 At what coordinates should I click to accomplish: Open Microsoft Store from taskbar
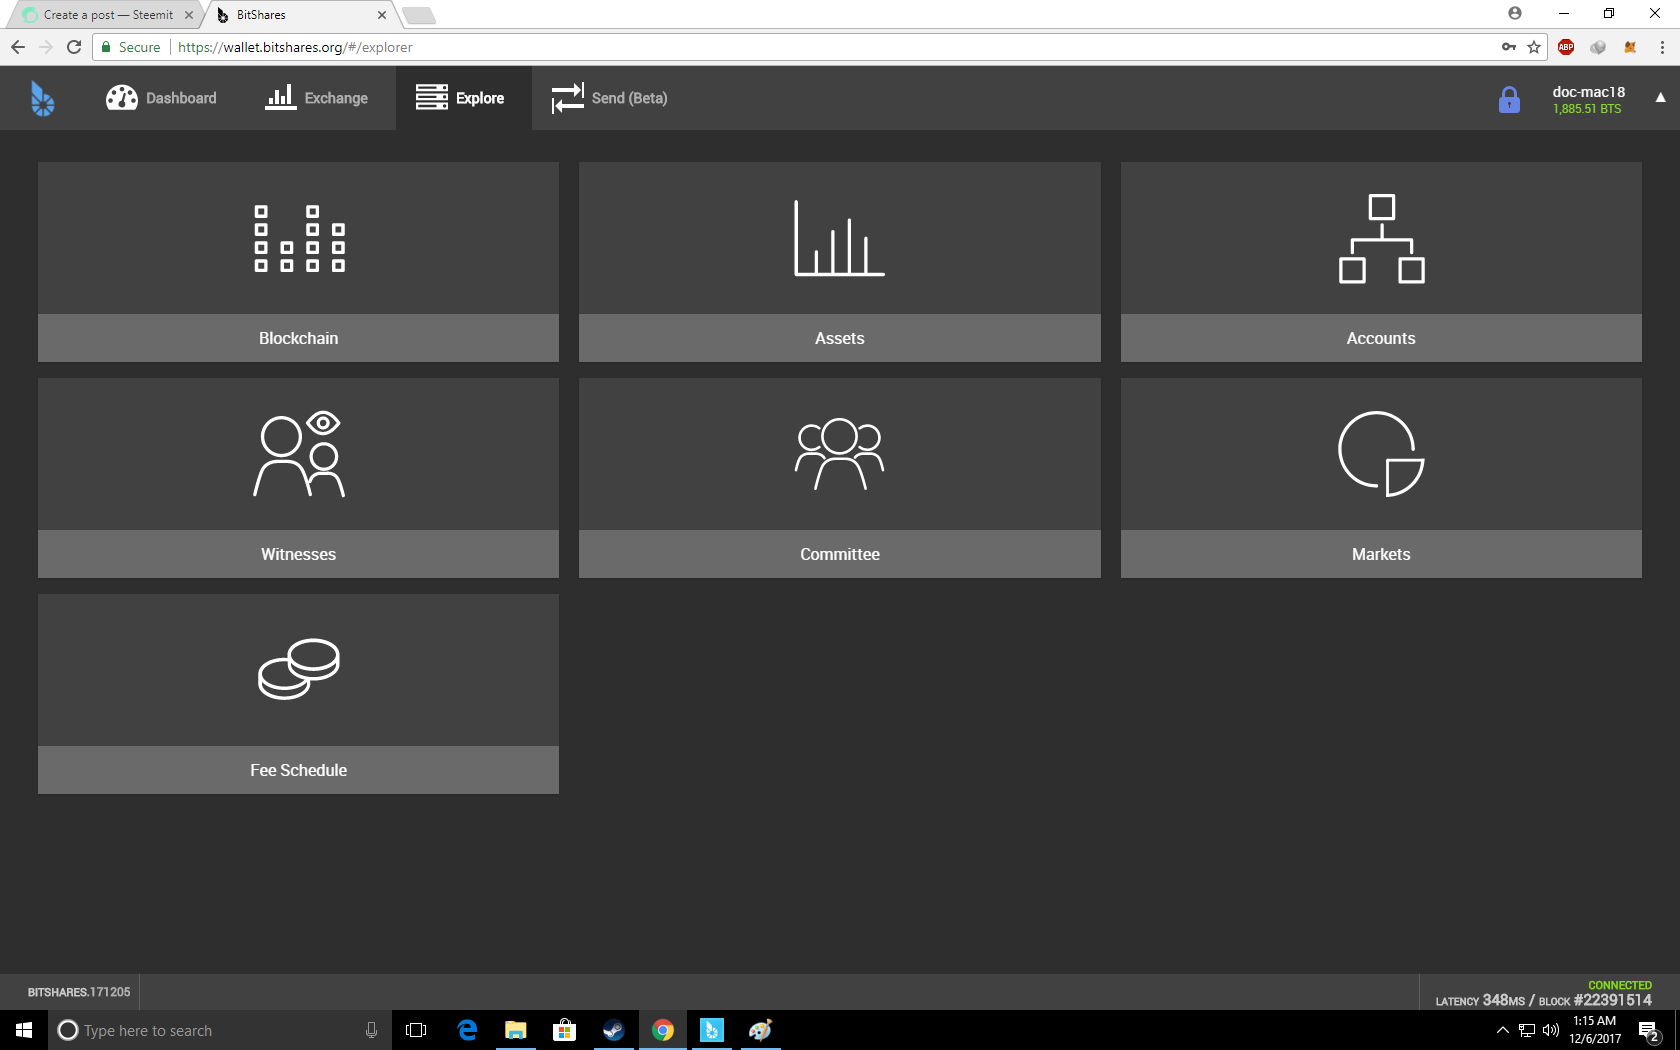[x=565, y=1030]
